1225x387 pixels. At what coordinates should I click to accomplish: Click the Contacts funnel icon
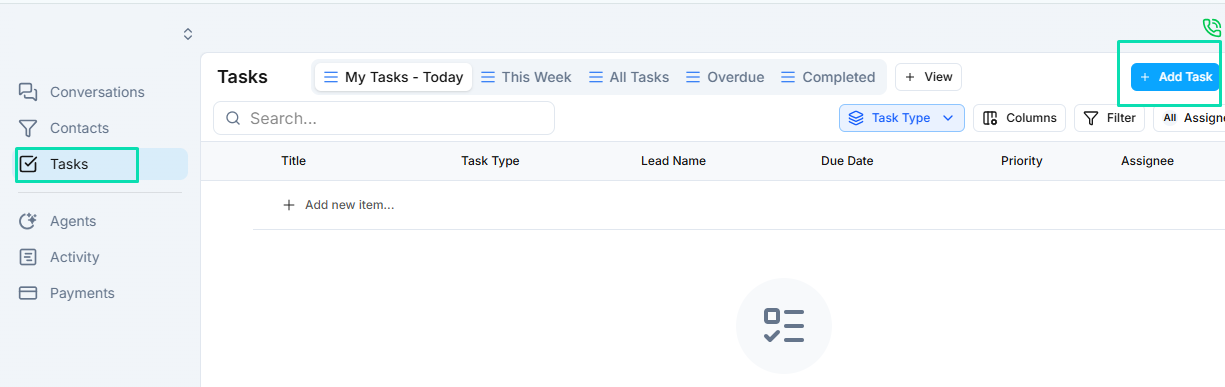click(28, 128)
